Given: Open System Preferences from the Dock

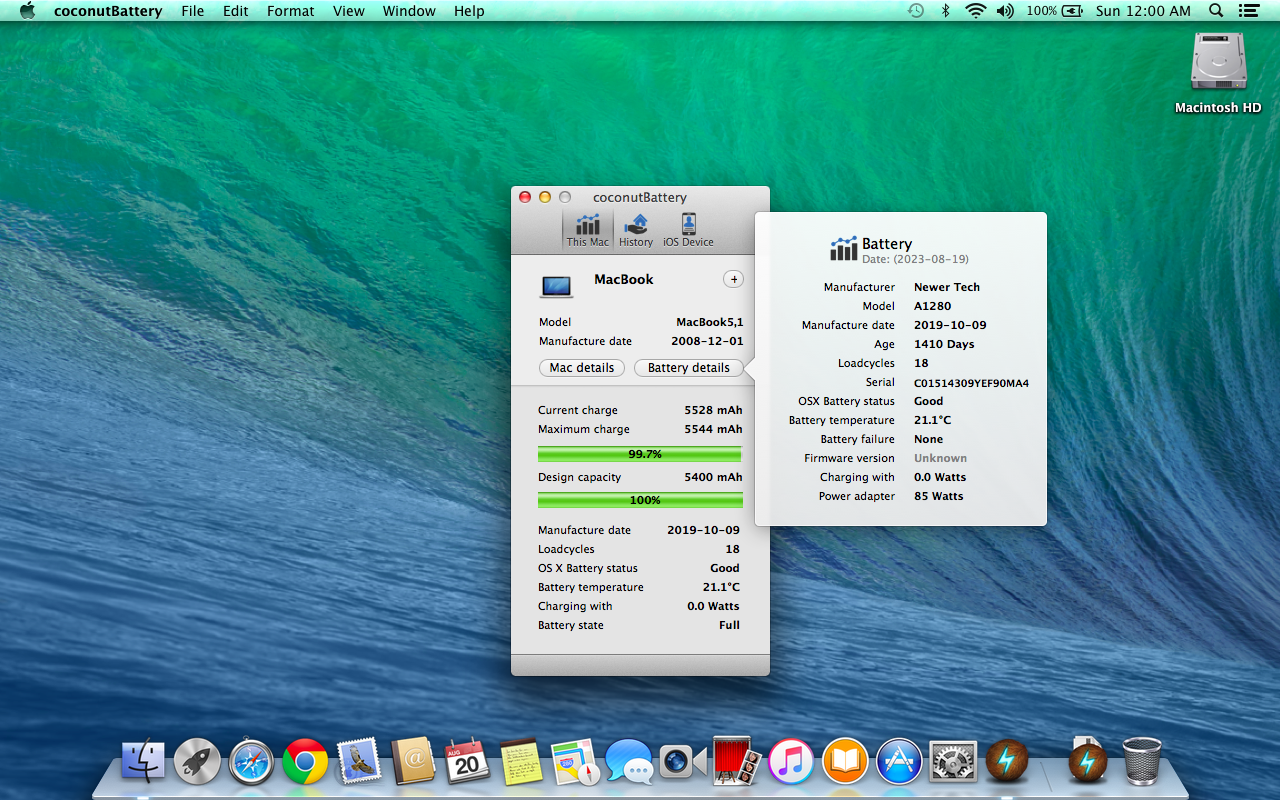Looking at the screenshot, I should [x=953, y=763].
